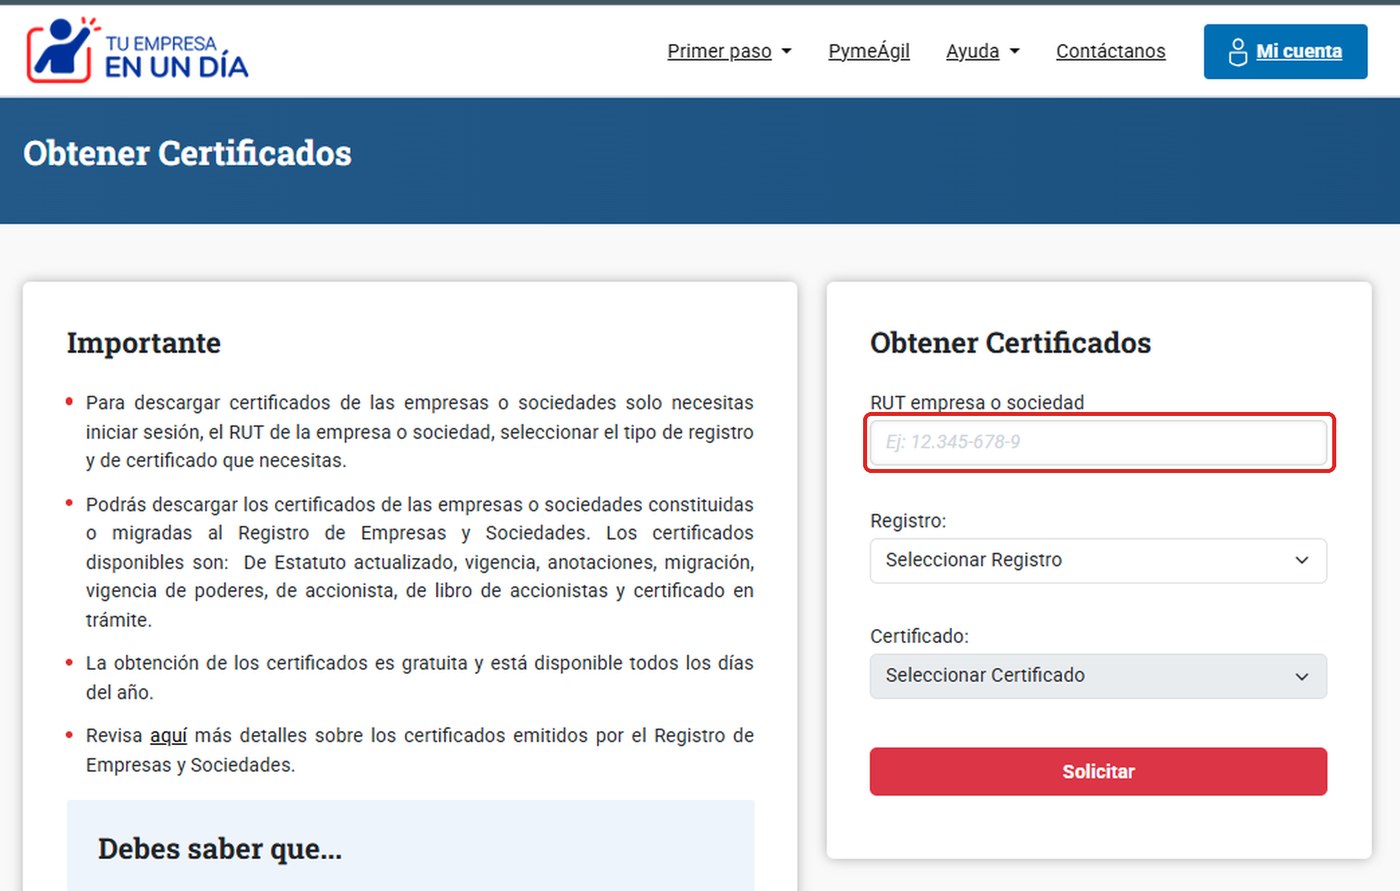The height and width of the screenshot is (891, 1400).
Task: Click the 'Certificado:' label
Action: tap(919, 636)
